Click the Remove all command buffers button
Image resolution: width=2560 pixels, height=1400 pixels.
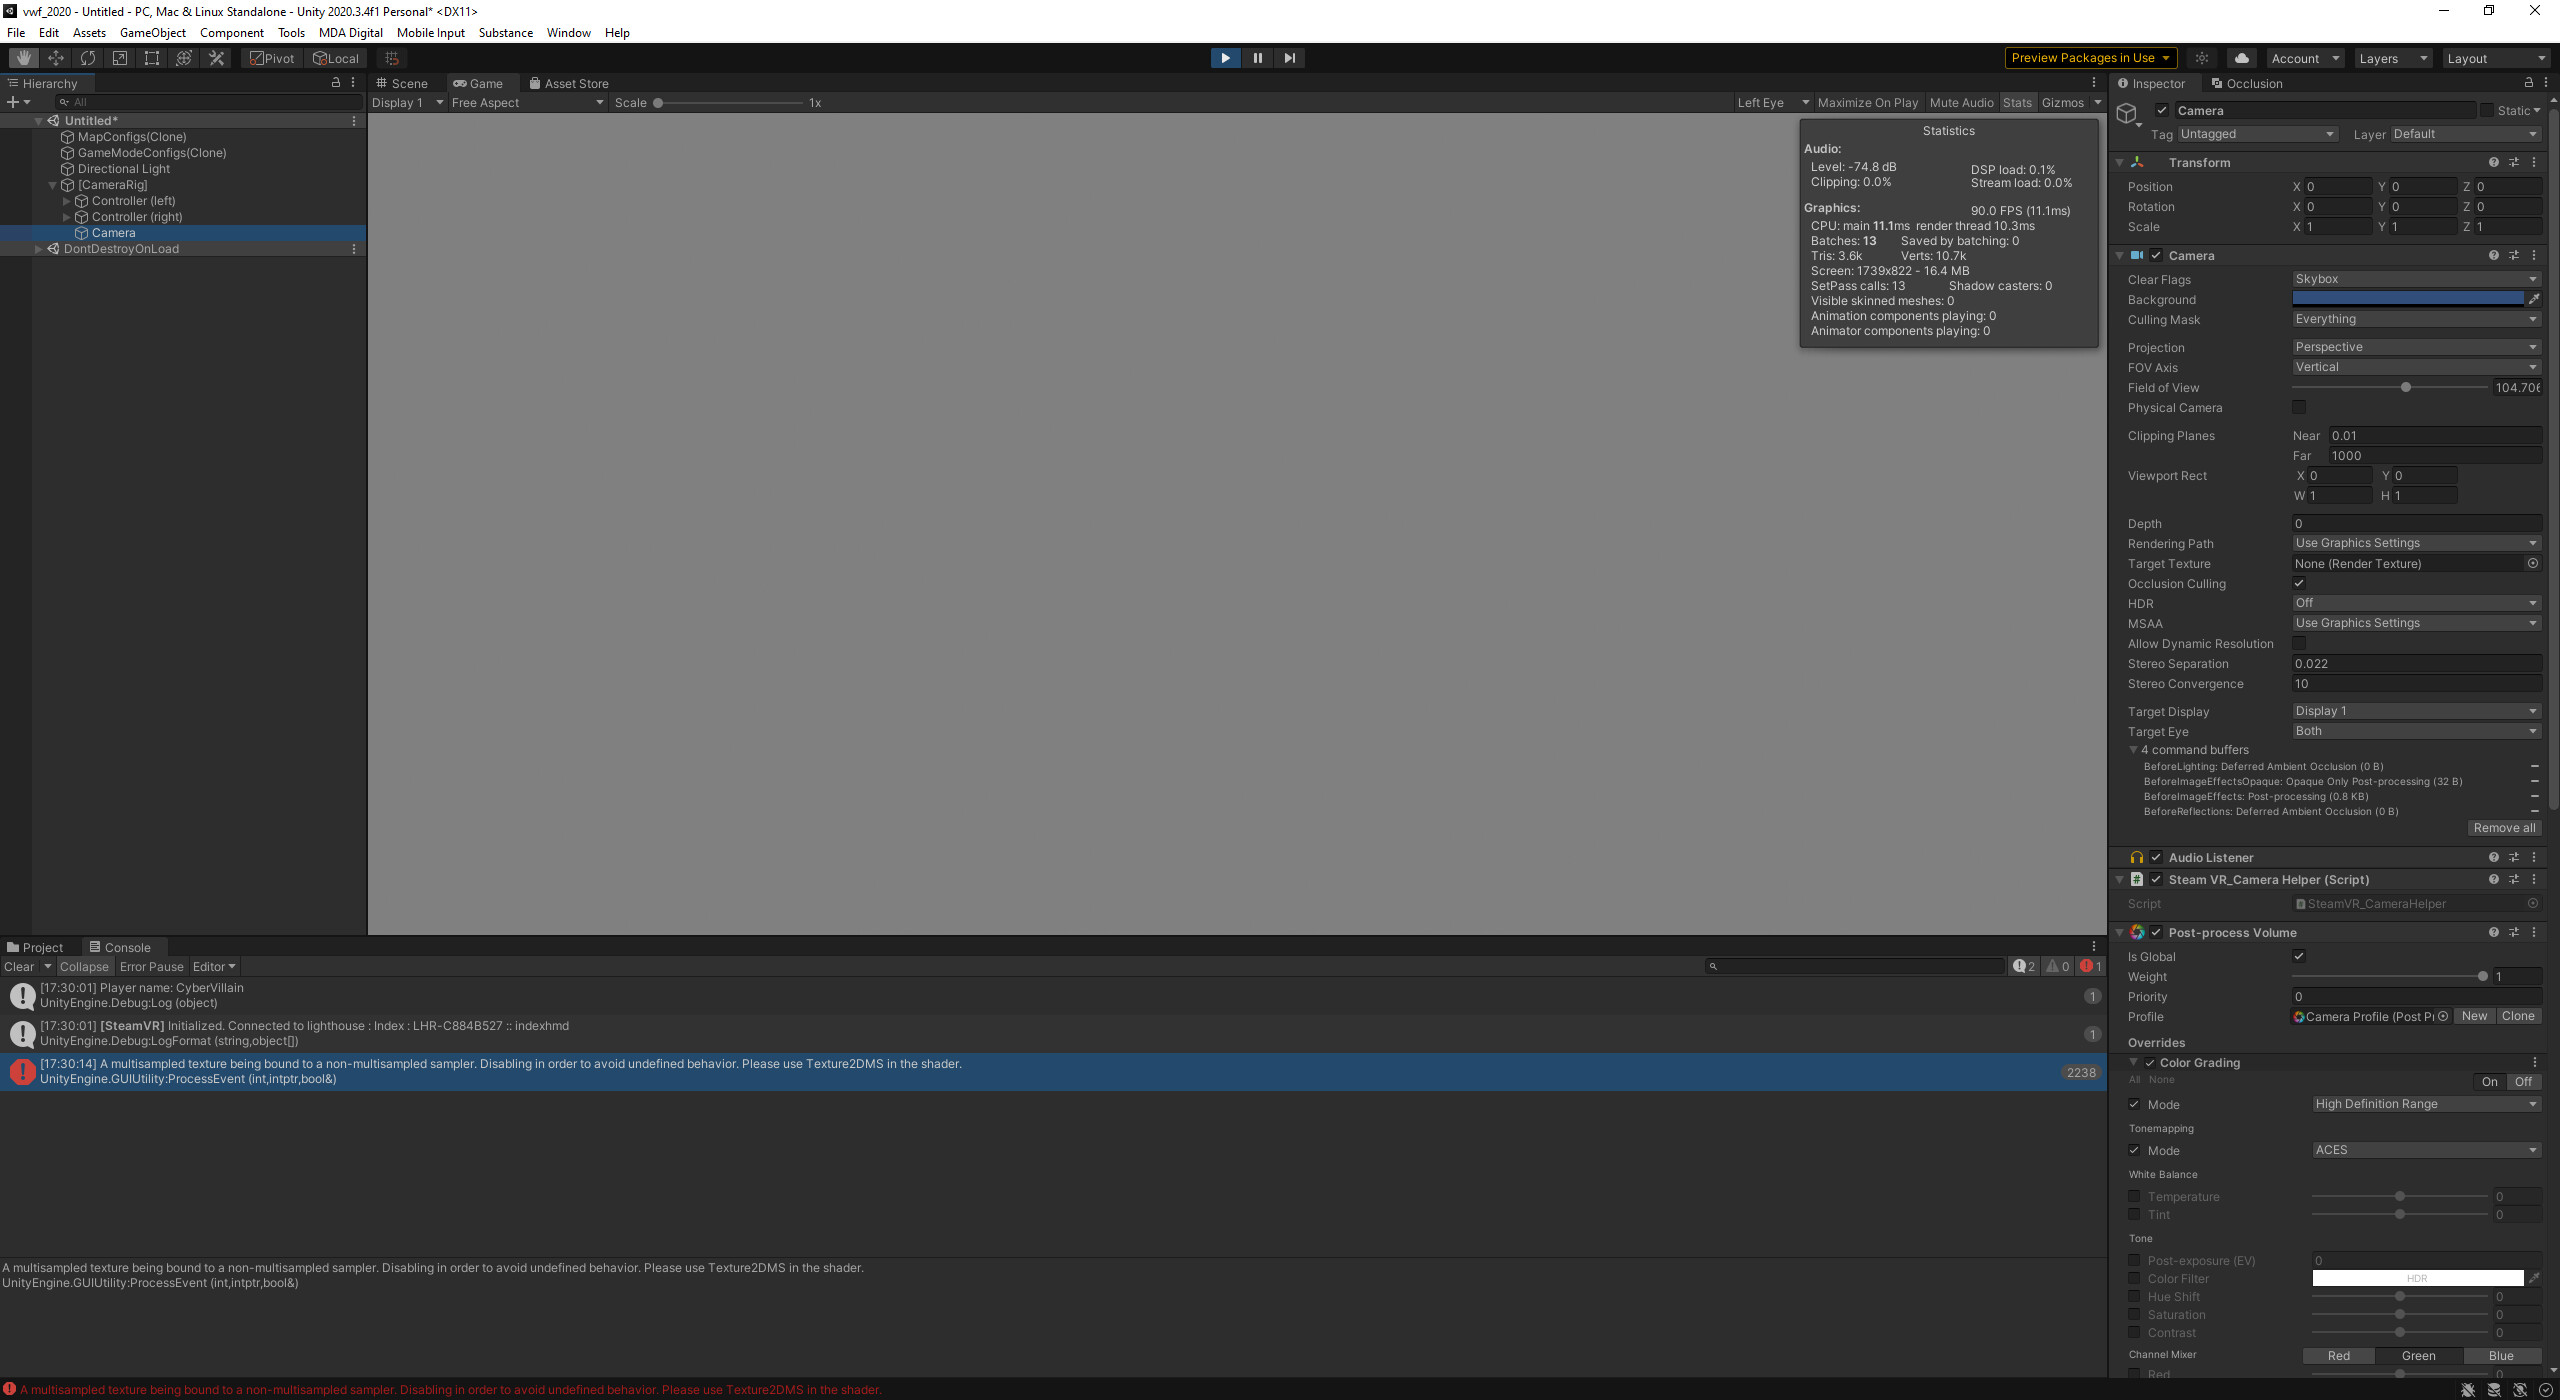pyautogui.click(x=2504, y=828)
